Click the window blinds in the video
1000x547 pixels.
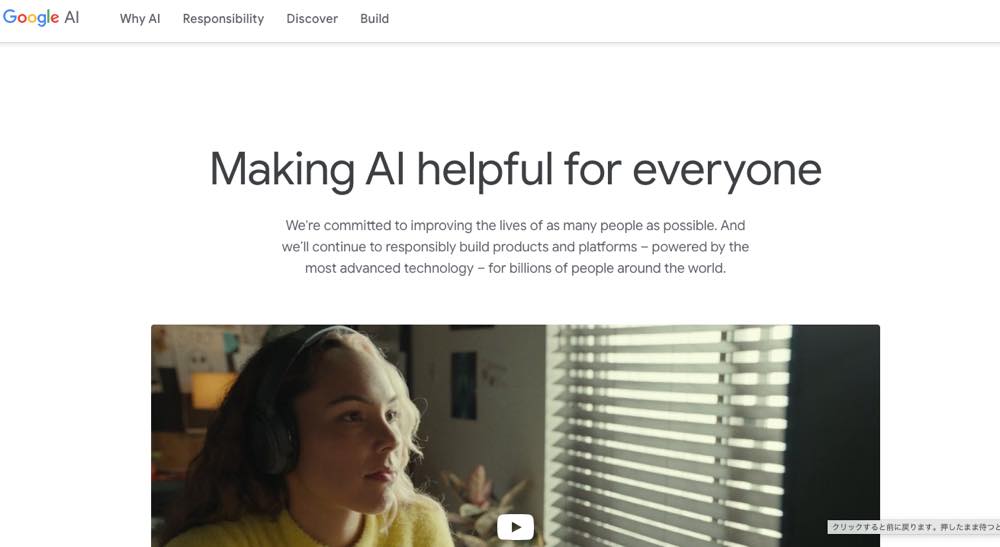pyautogui.click(x=670, y=434)
